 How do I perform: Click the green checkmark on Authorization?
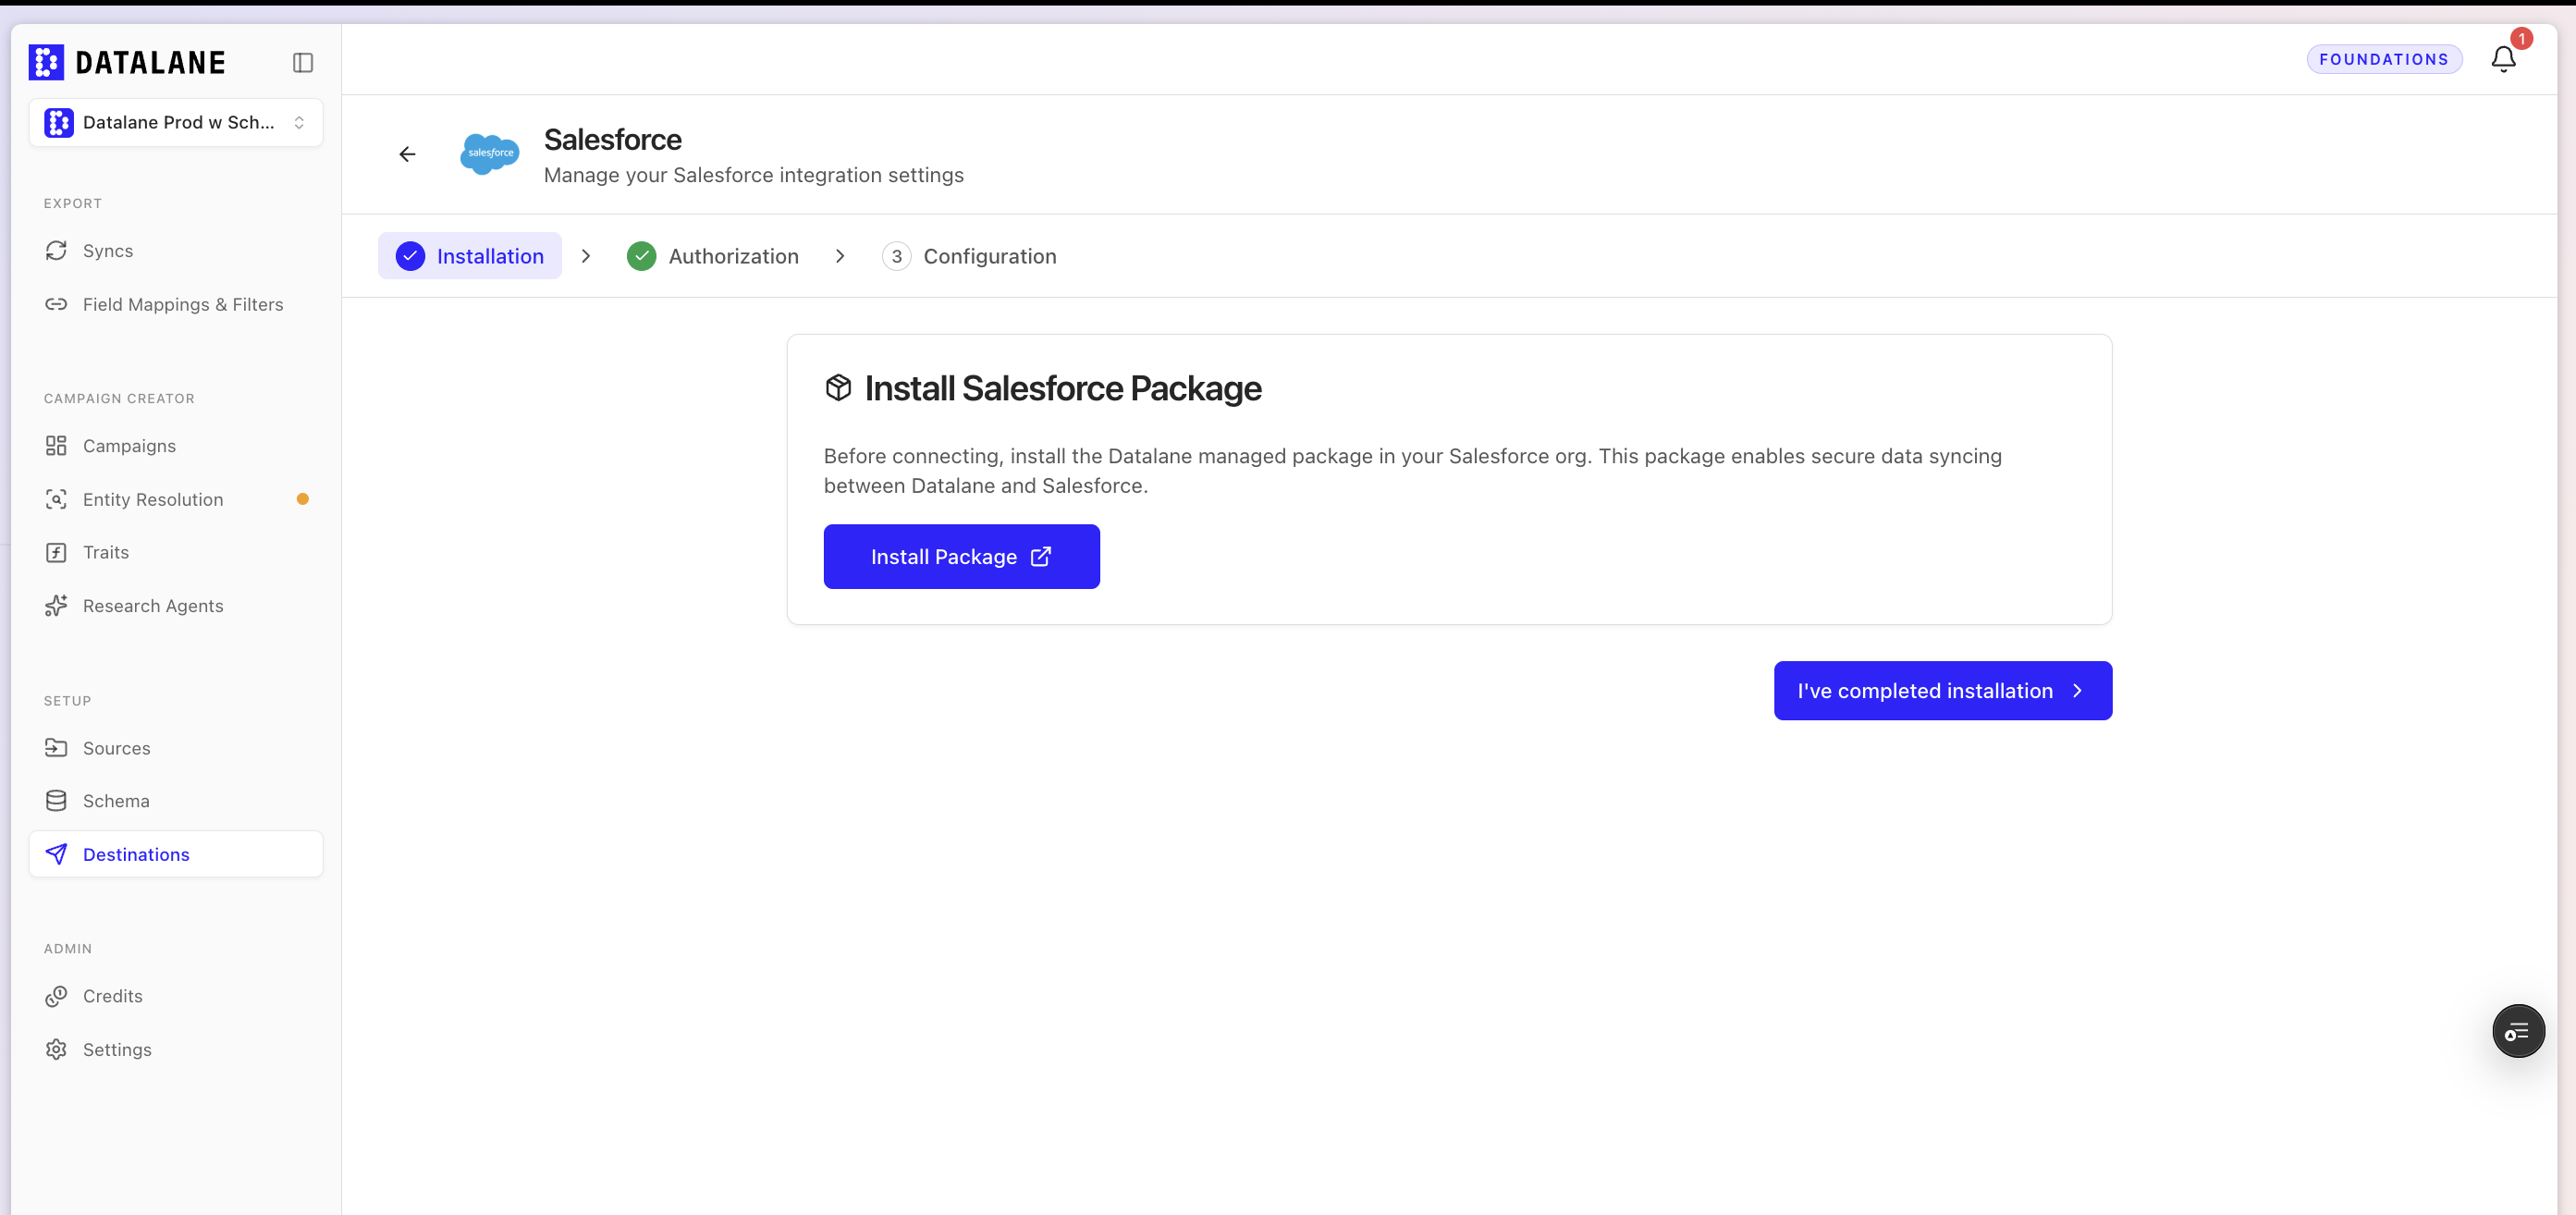pos(641,256)
